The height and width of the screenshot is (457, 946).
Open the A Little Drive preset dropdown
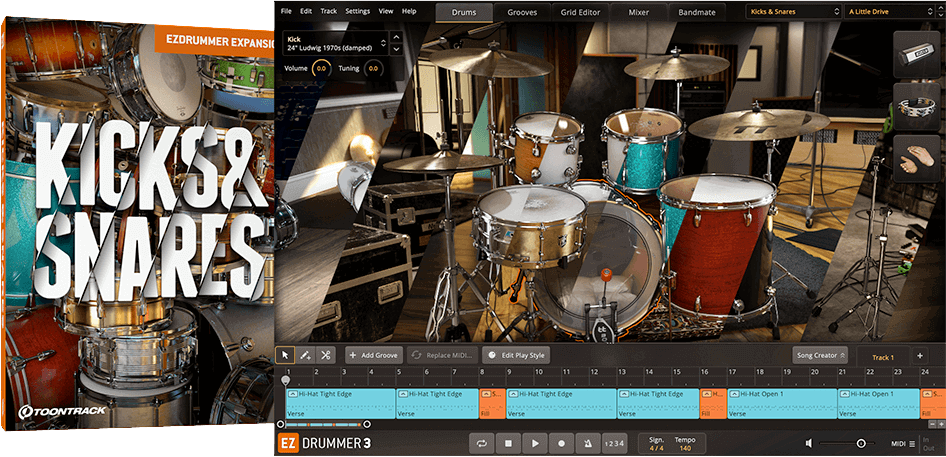(x=887, y=12)
